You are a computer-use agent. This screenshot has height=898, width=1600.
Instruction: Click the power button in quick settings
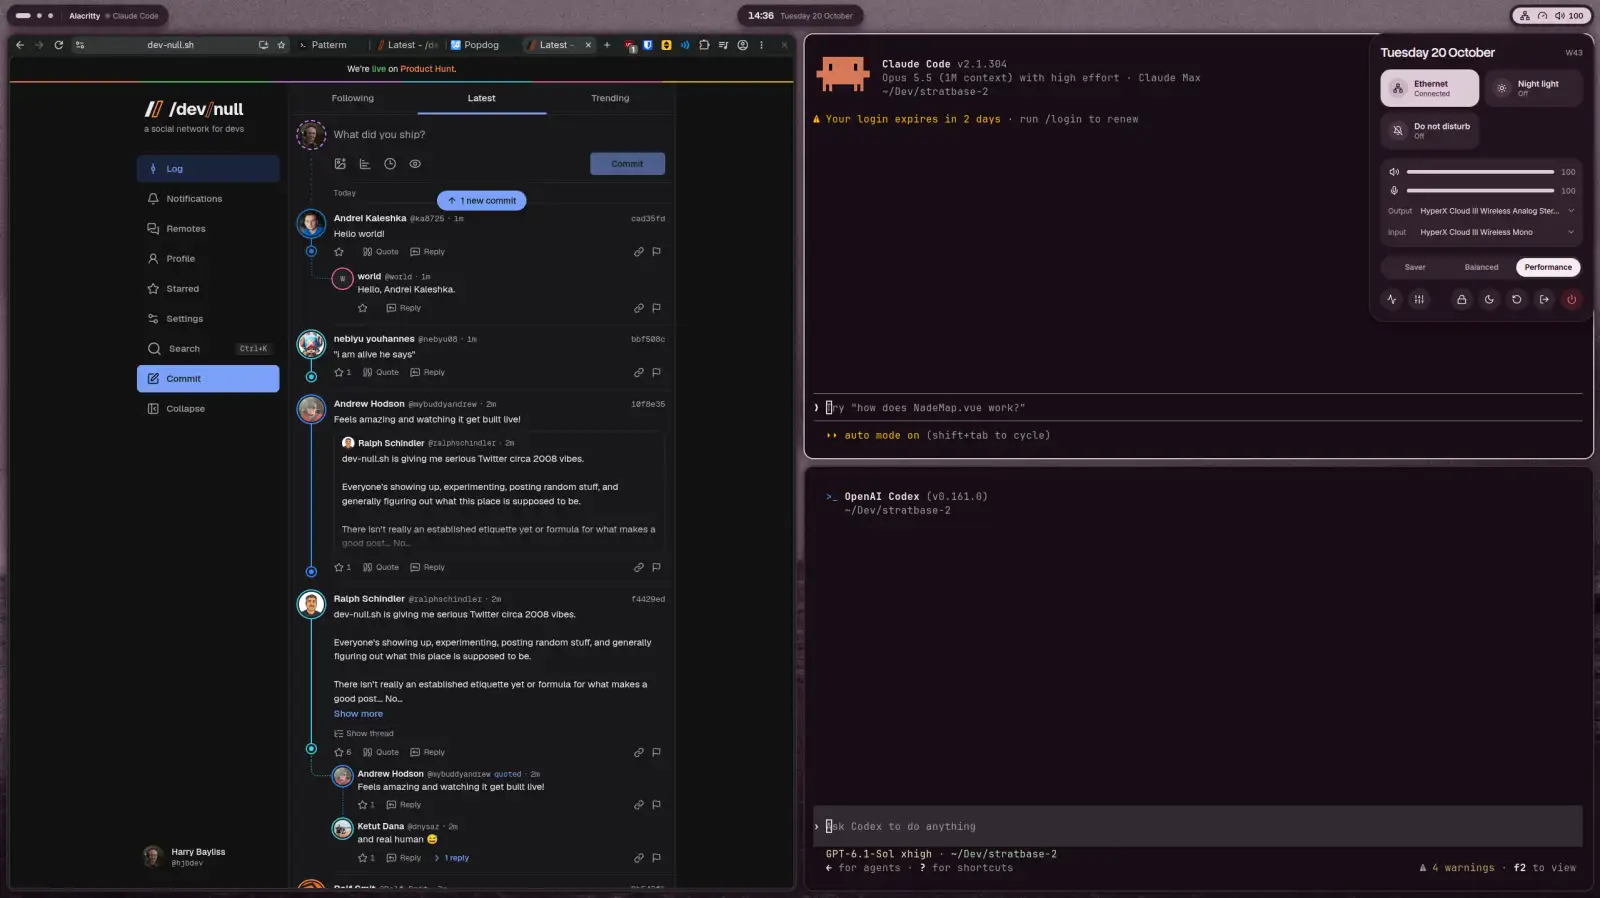(x=1571, y=299)
